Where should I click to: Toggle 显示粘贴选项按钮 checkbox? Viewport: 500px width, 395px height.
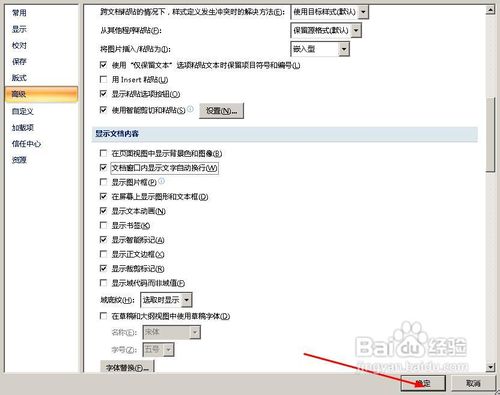103,94
